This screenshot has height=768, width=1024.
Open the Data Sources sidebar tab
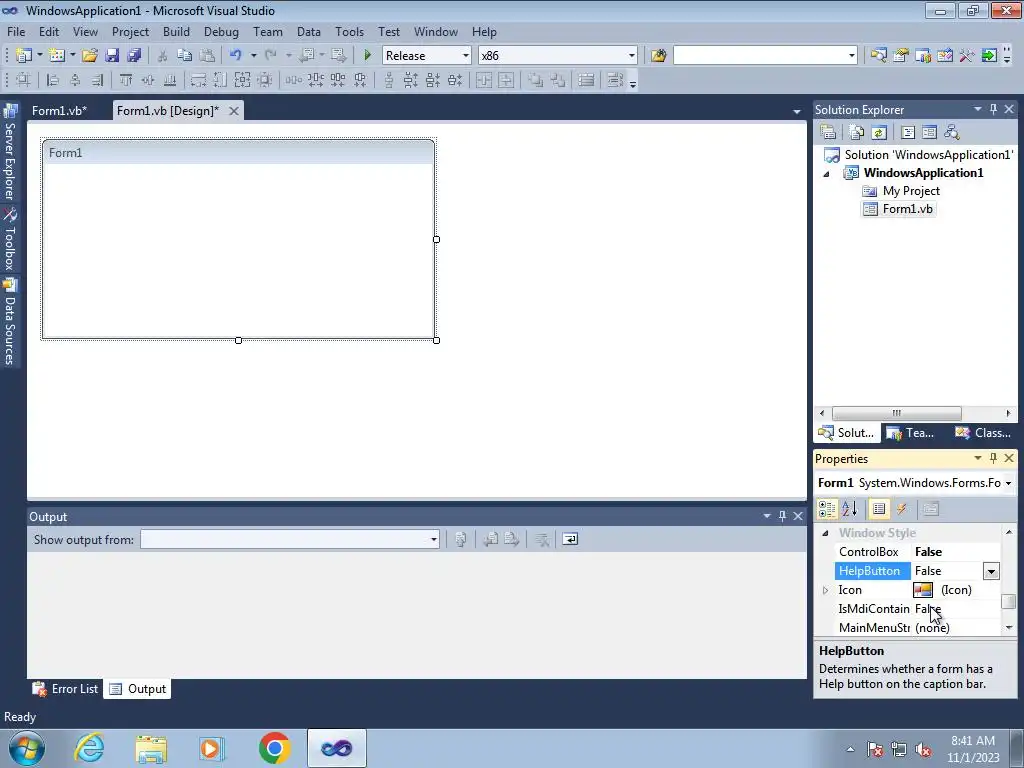click(10, 323)
